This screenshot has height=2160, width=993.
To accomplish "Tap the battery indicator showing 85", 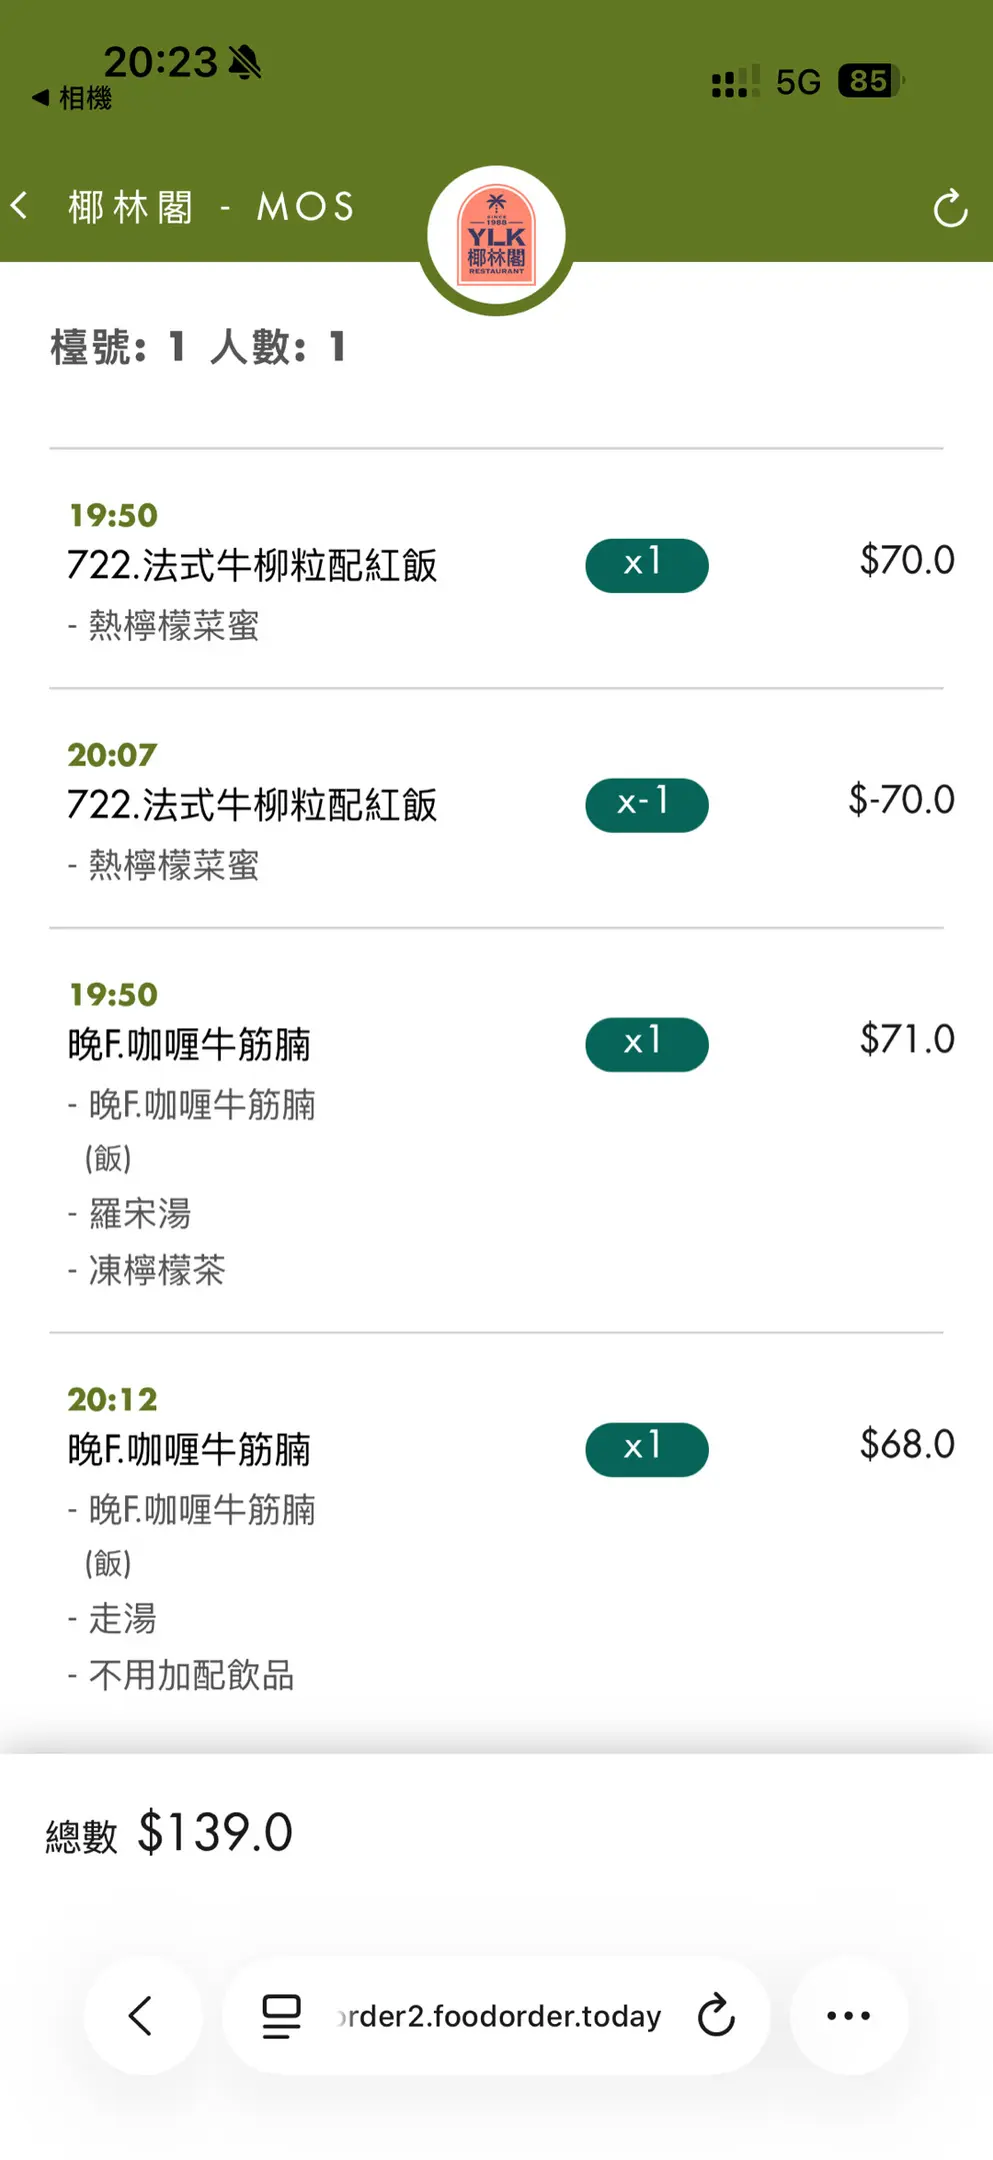I will [869, 81].
